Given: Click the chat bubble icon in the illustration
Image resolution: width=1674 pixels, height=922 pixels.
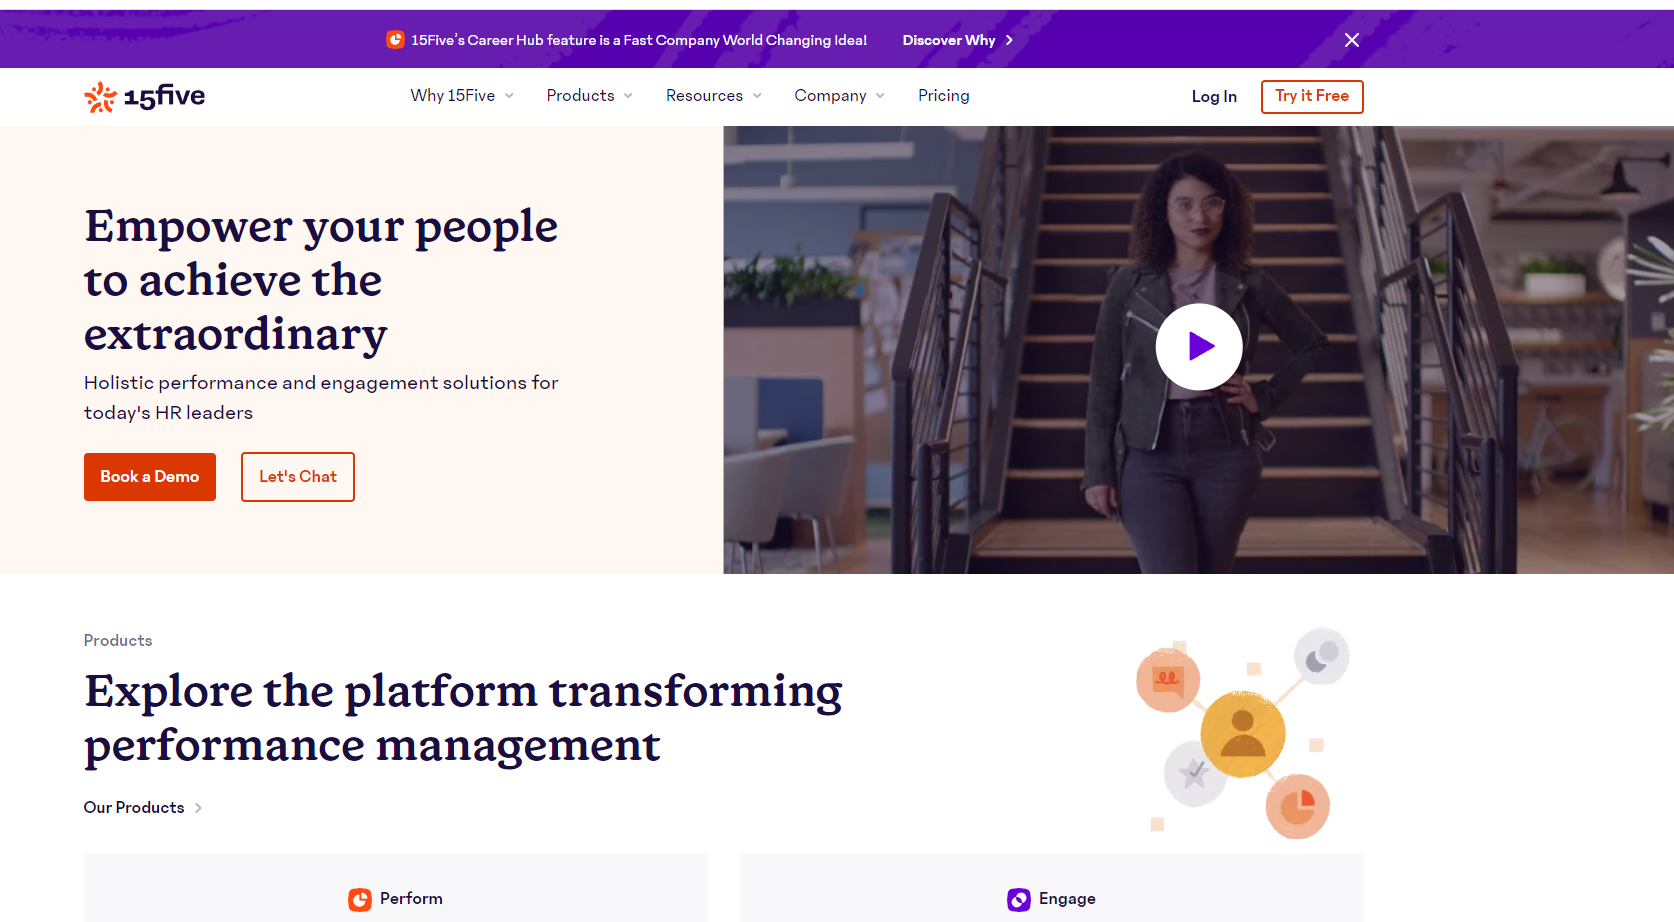Looking at the screenshot, I should tap(1168, 680).
